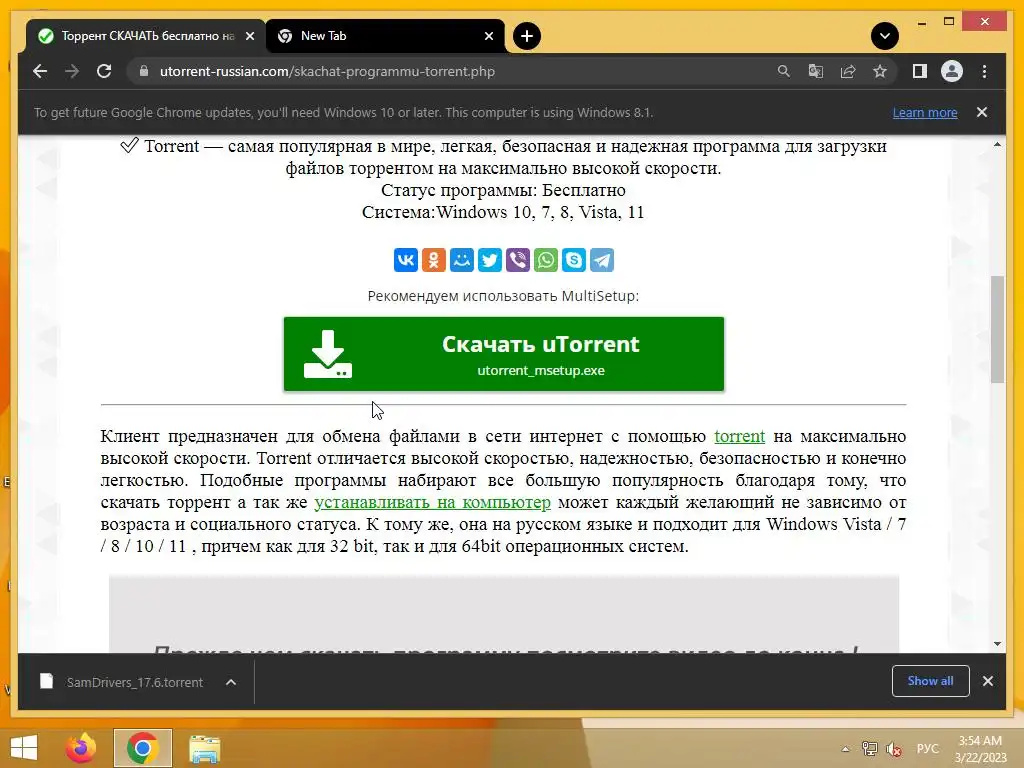This screenshot has width=1024, height=768.
Task: Open the Windows Start button
Action: point(24,748)
